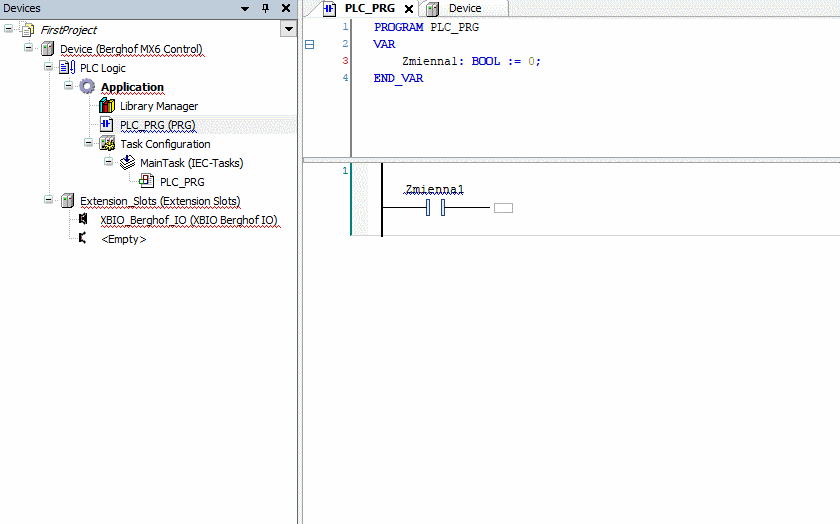Viewport: 840px width, 524px height.
Task: Click the Devices panel title
Action: (22, 8)
